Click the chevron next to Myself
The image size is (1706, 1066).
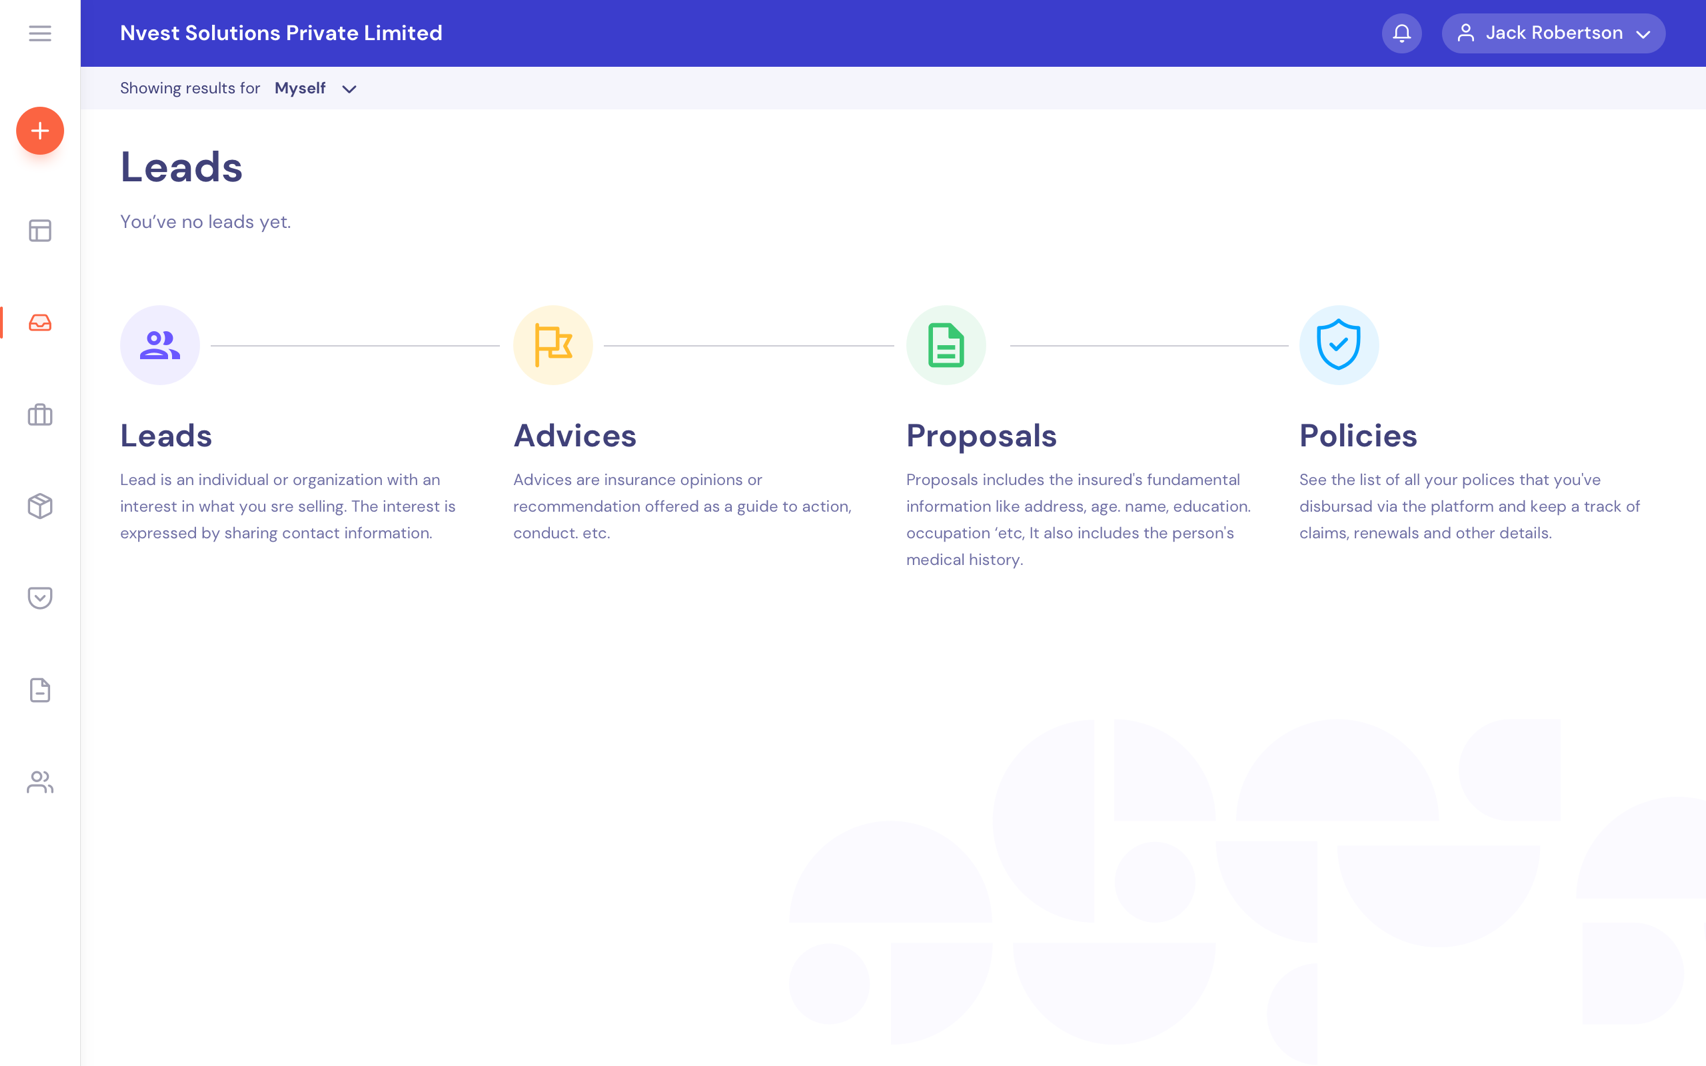(349, 89)
